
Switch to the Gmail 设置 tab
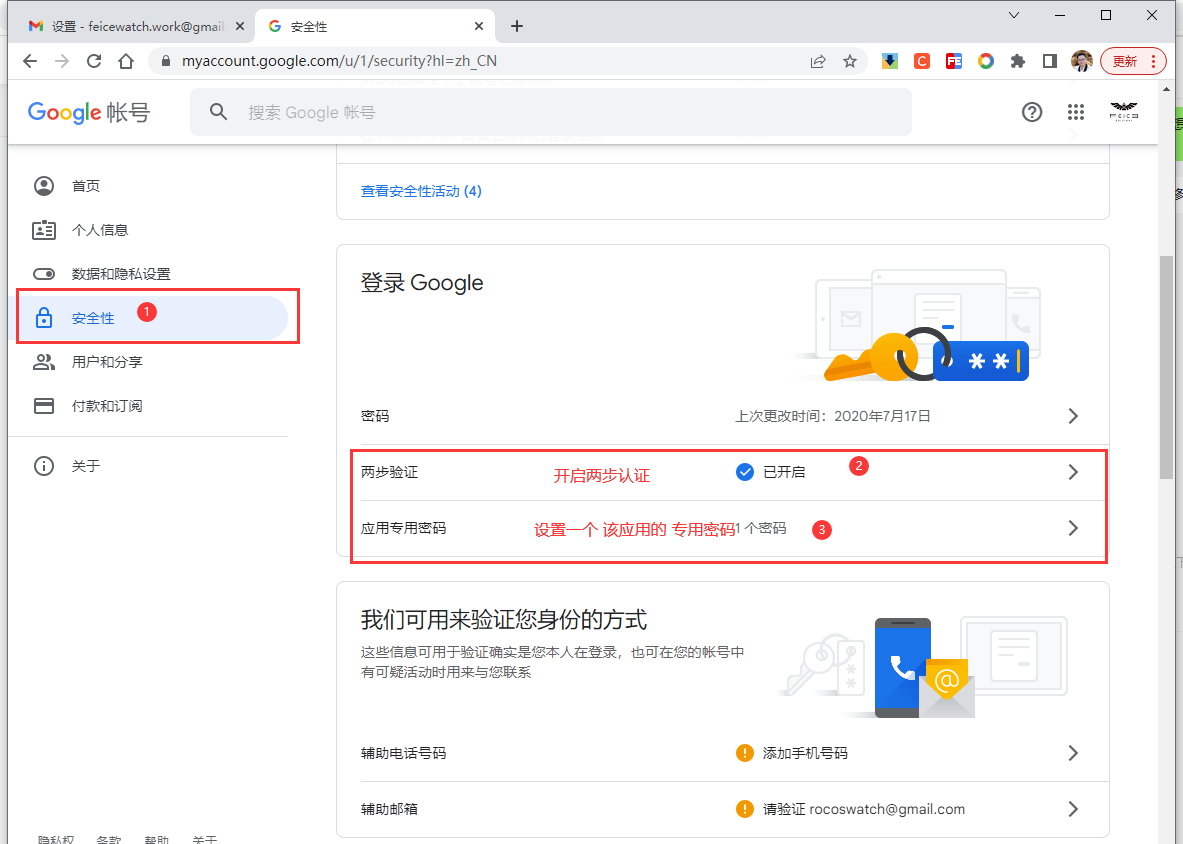[135, 26]
